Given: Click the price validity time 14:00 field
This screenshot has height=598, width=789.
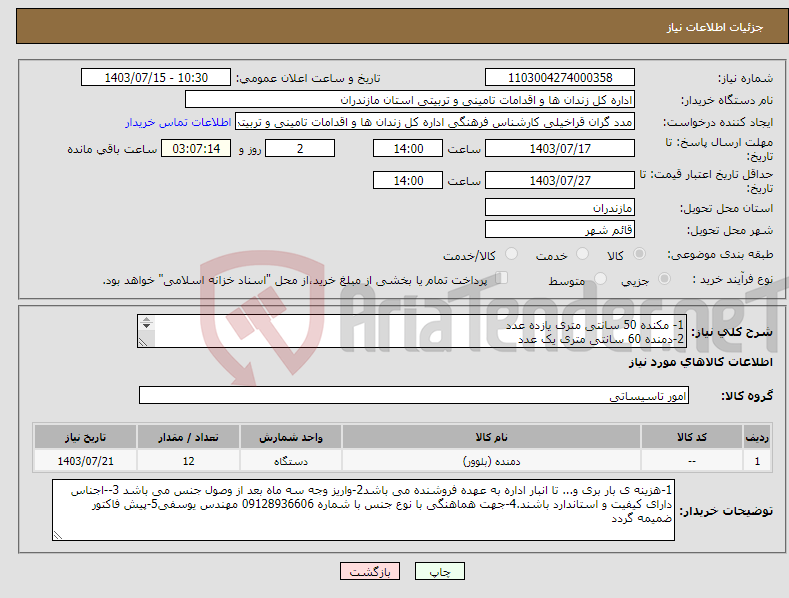Looking at the screenshot, I should coord(408,180).
